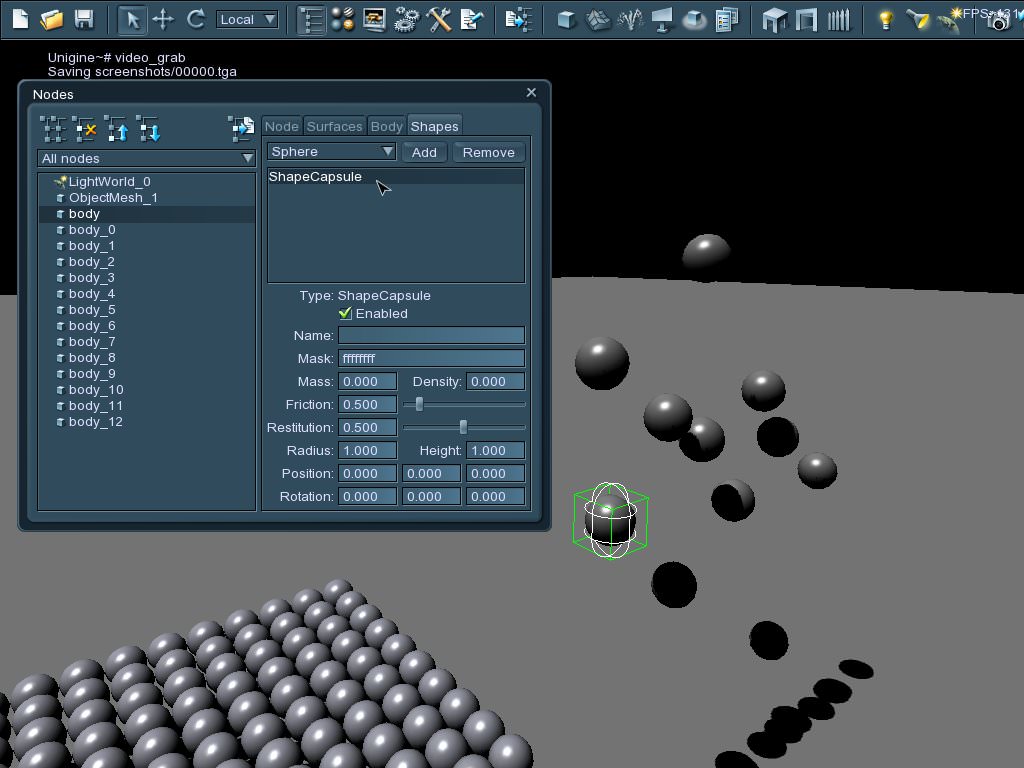This screenshot has width=1024, height=768.
Task: Add a grass object icon
Action: point(630,19)
